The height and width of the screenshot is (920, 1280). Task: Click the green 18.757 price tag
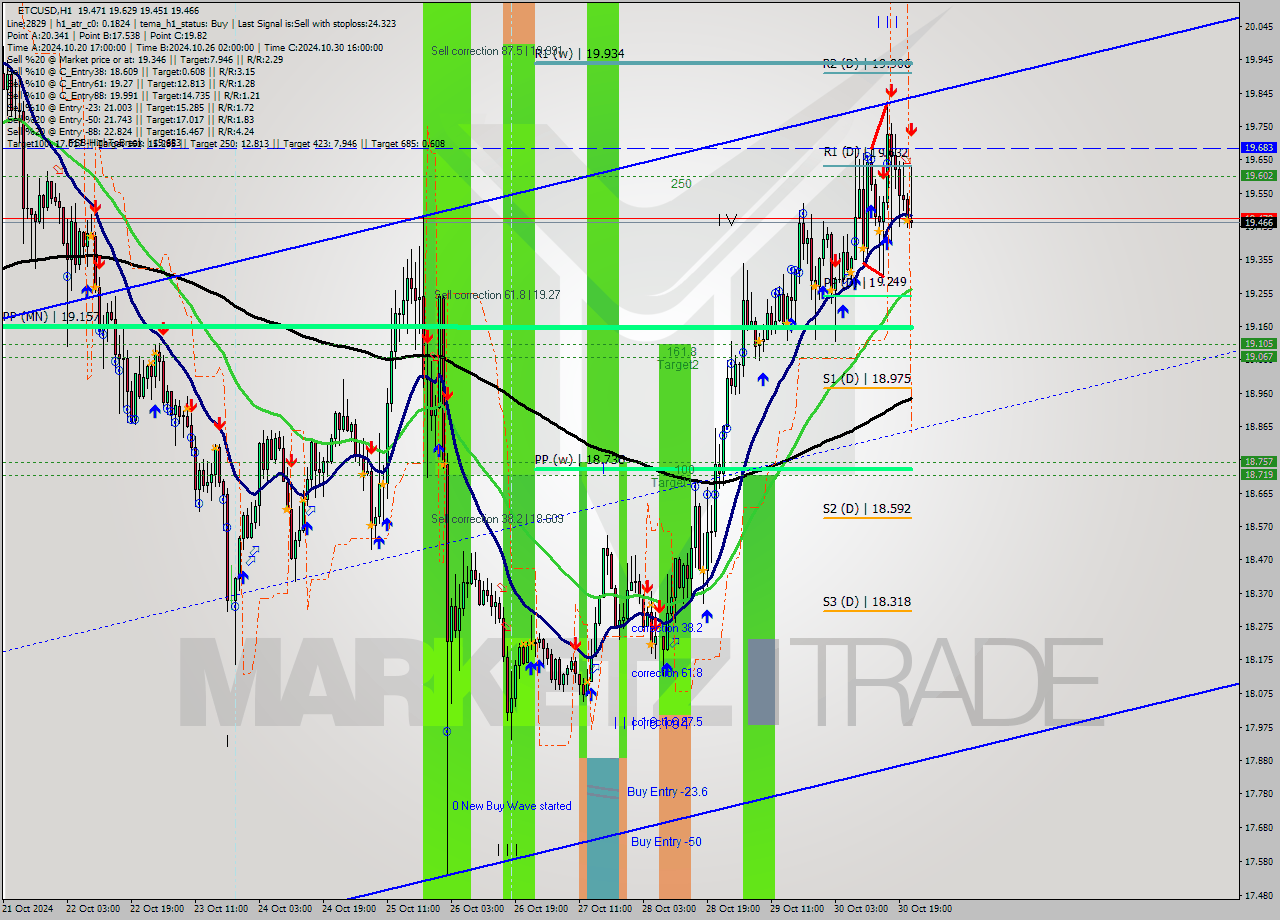tap(1258, 461)
